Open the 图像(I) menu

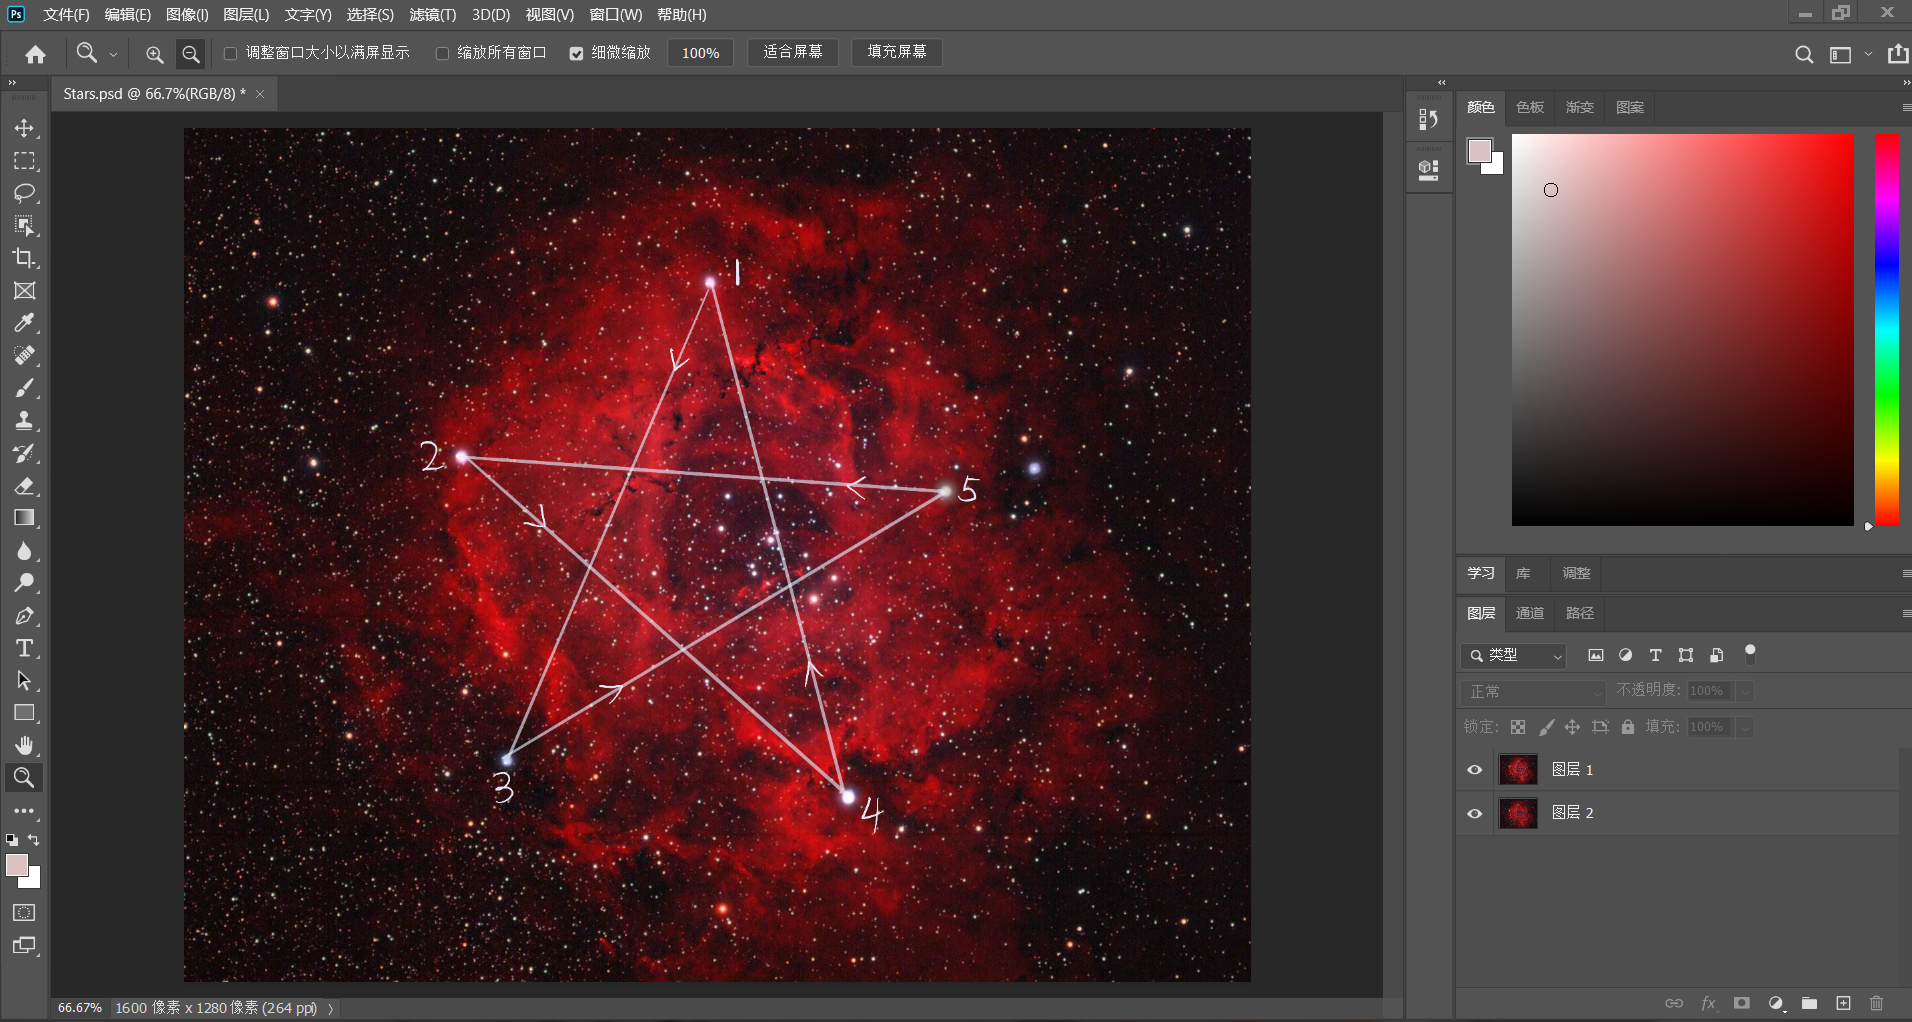[x=187, y=15]
